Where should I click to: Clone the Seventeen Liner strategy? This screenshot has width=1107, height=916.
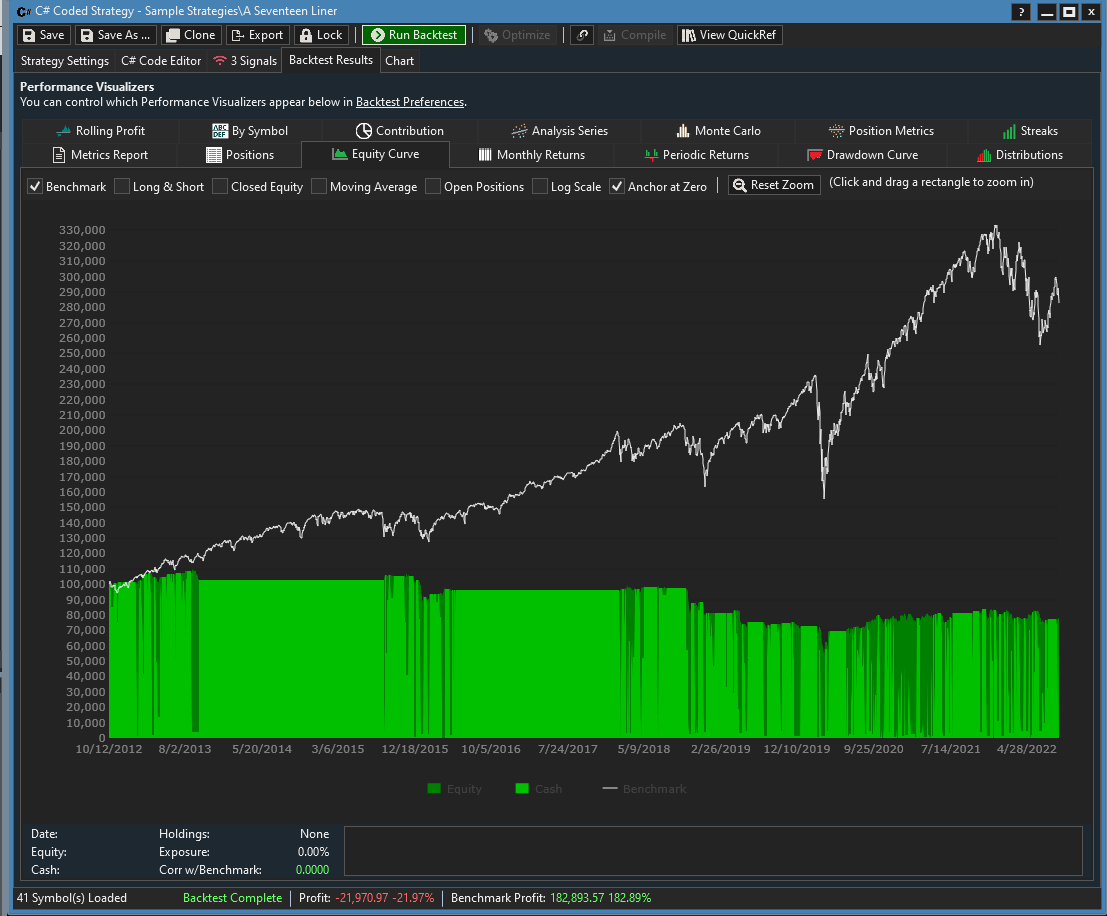(190, 35)
